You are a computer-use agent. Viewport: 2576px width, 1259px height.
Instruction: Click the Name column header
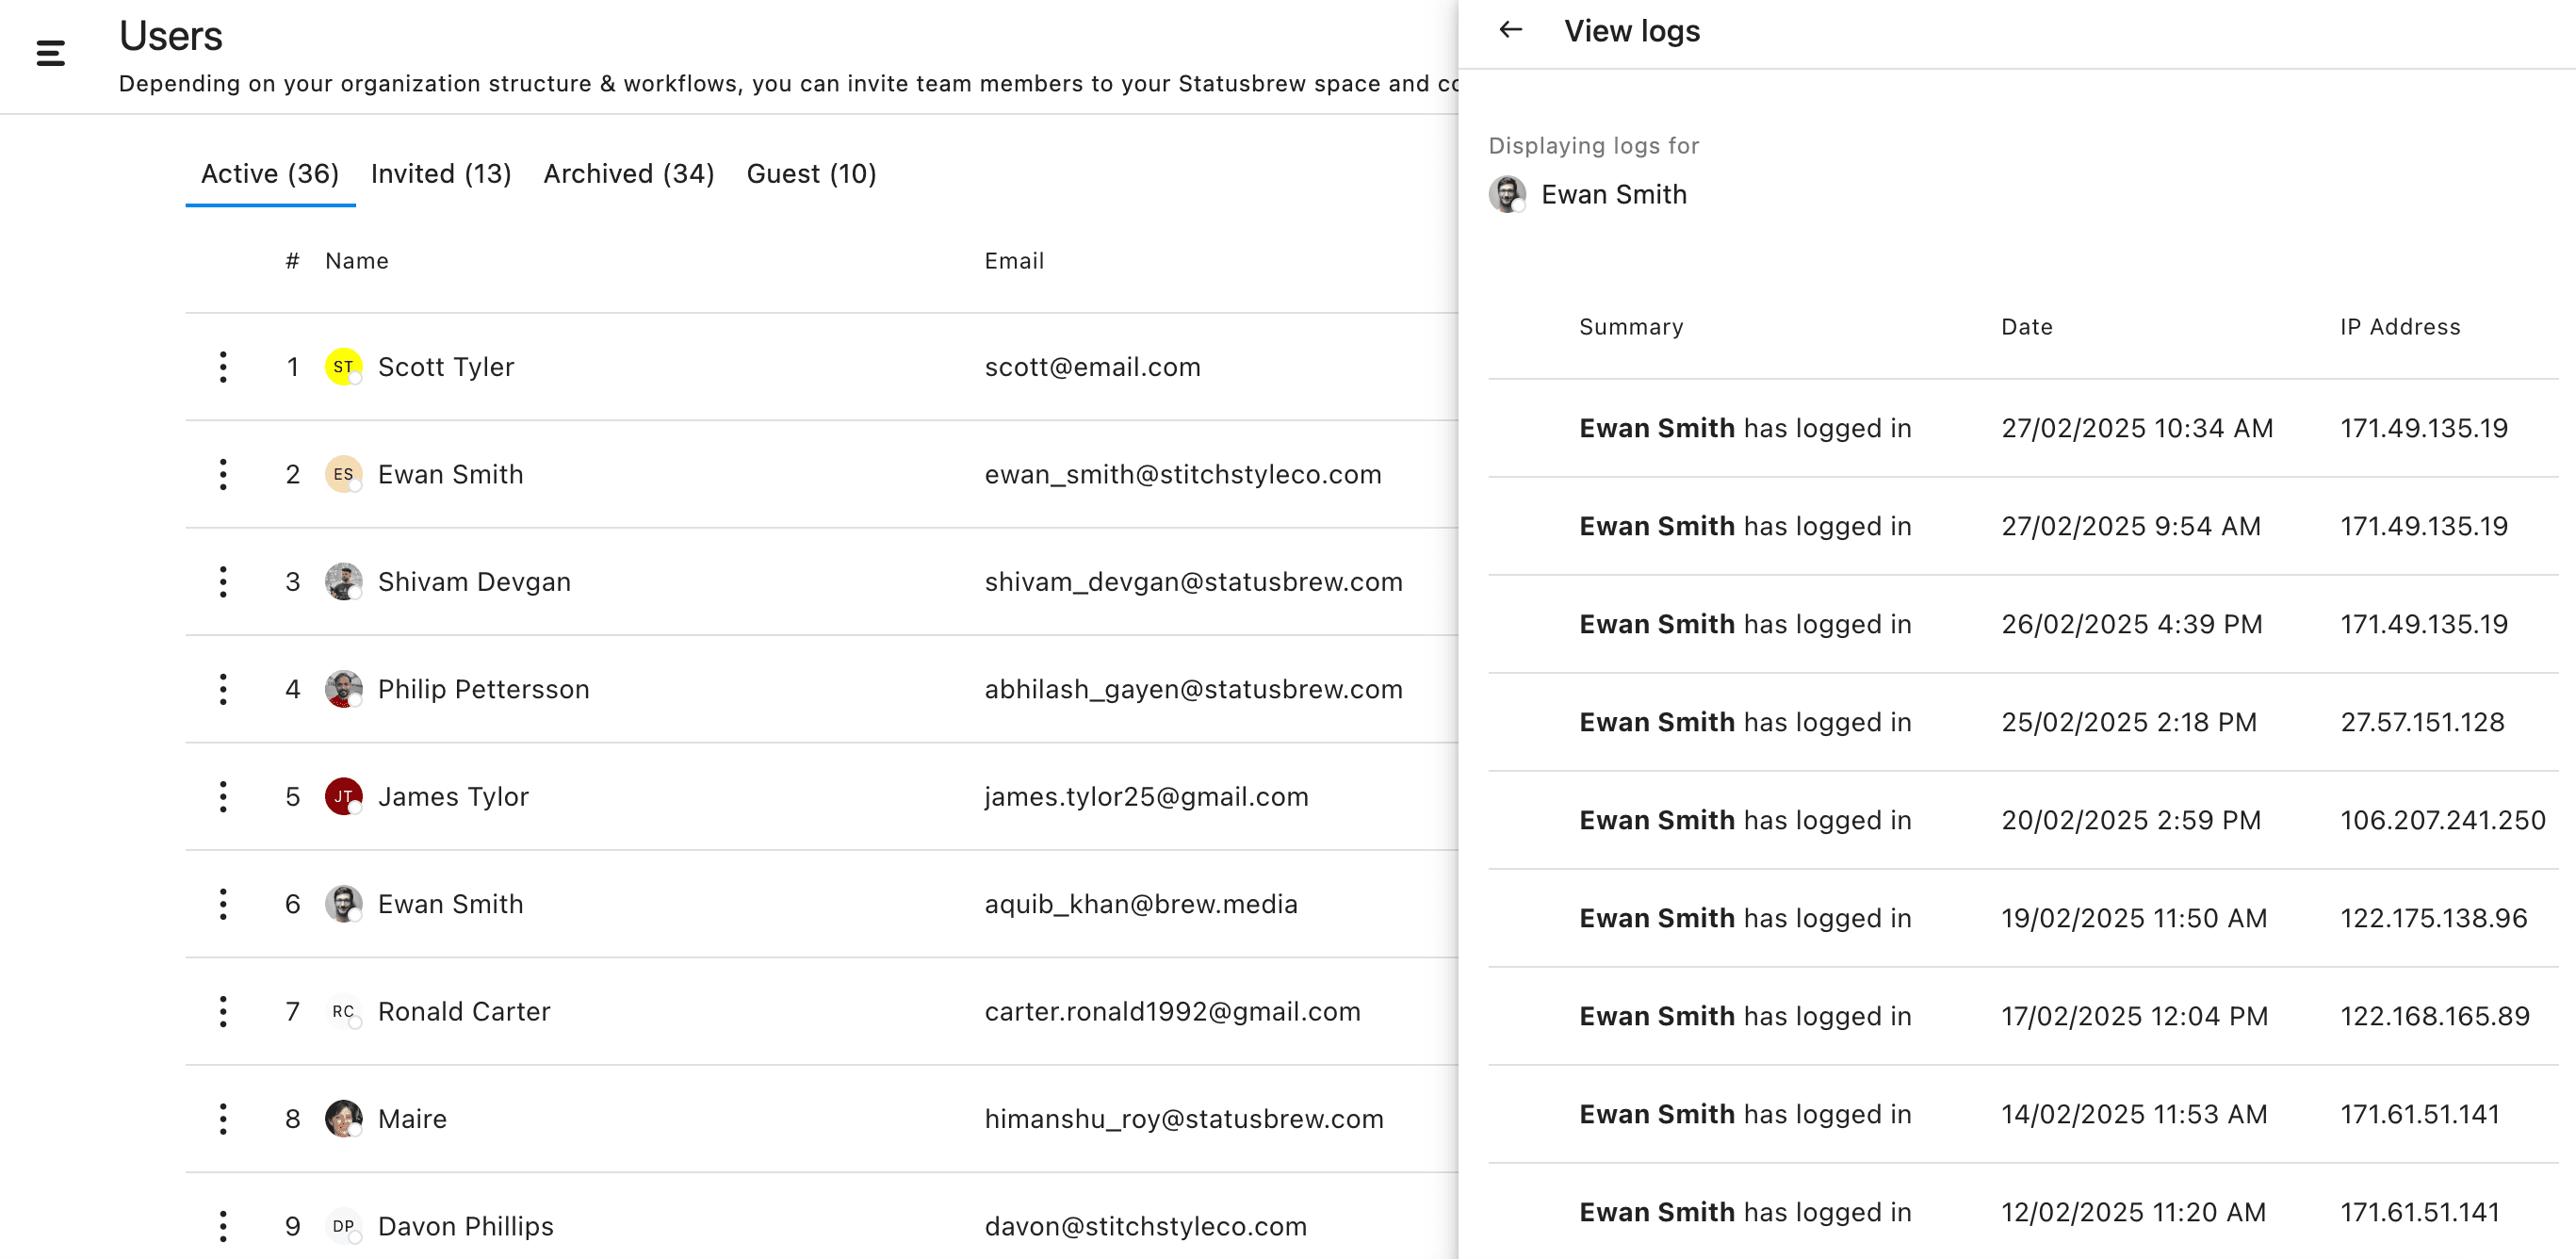click(356, 261)
